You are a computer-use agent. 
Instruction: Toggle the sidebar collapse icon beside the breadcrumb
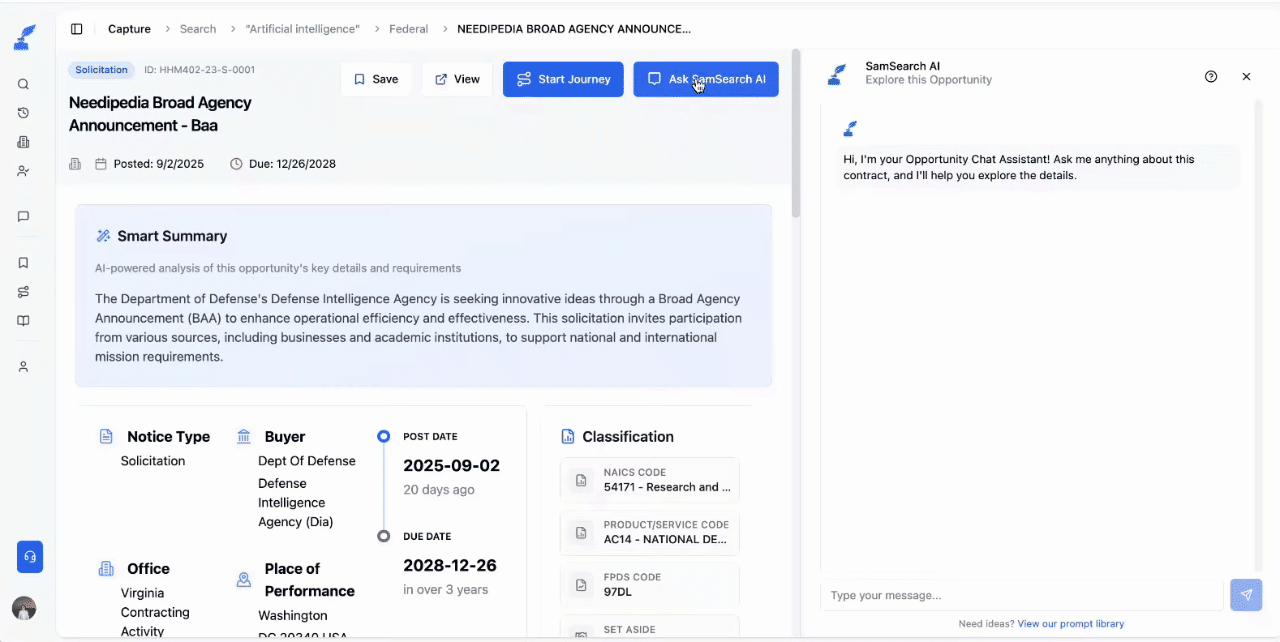pyautogui.click(x=77, y=28)
